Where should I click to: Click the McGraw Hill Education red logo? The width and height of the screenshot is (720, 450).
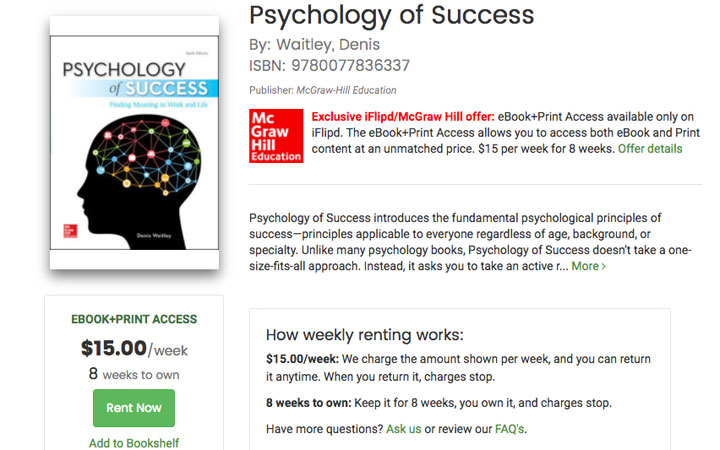point(276,136)
